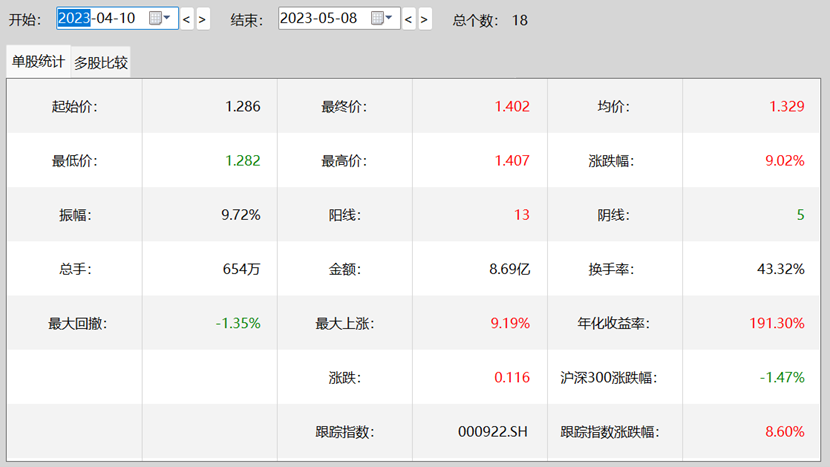Select the 换手率 value 43.32%
This screenshot has height=467, width=830.
(781, 269)
